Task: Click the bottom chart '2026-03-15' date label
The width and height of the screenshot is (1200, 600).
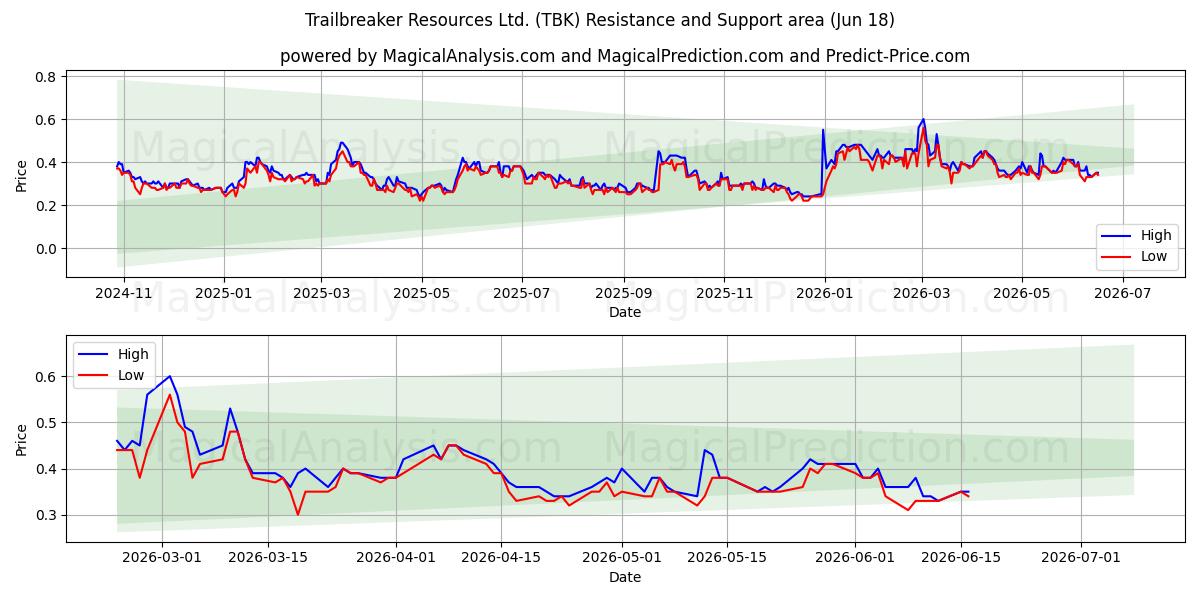Action: [x=268, y=559]
